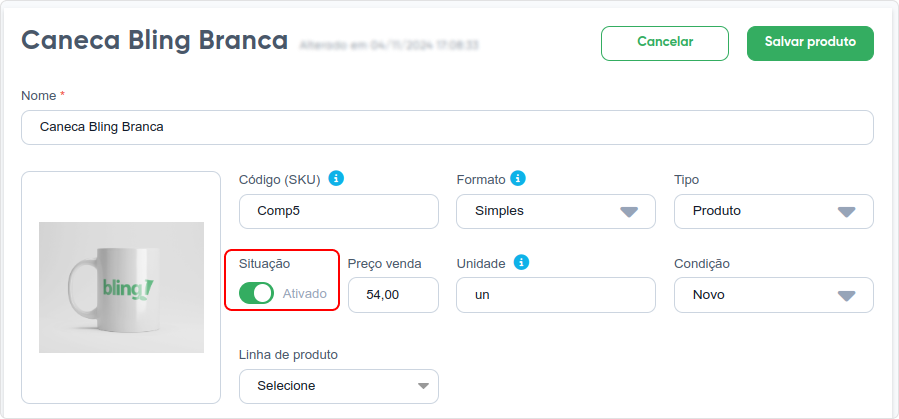
Task: Click the arrow in the Condição combo box
Action: pyautogui.click(x=846, y=296)
